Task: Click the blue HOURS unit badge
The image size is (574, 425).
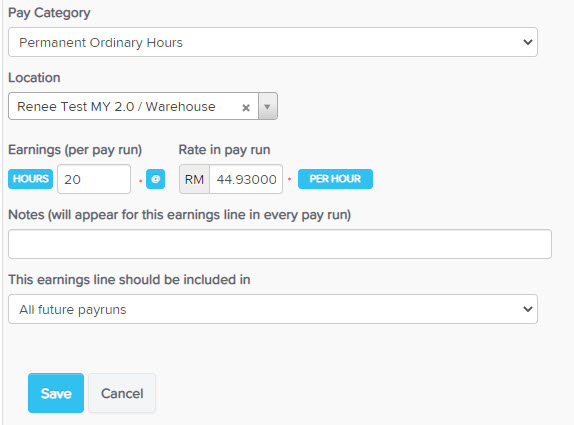Action: click(30, 179)
